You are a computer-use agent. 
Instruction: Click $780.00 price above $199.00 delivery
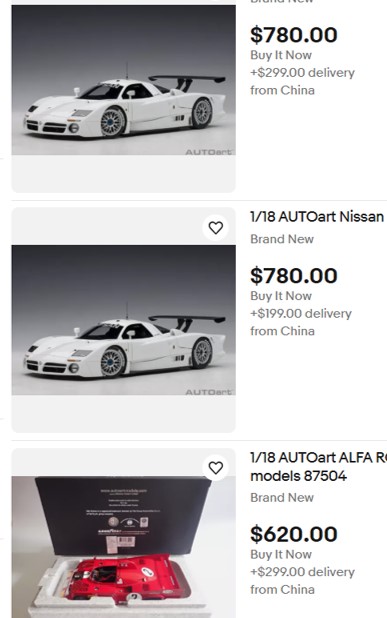(x=294, y=275)
